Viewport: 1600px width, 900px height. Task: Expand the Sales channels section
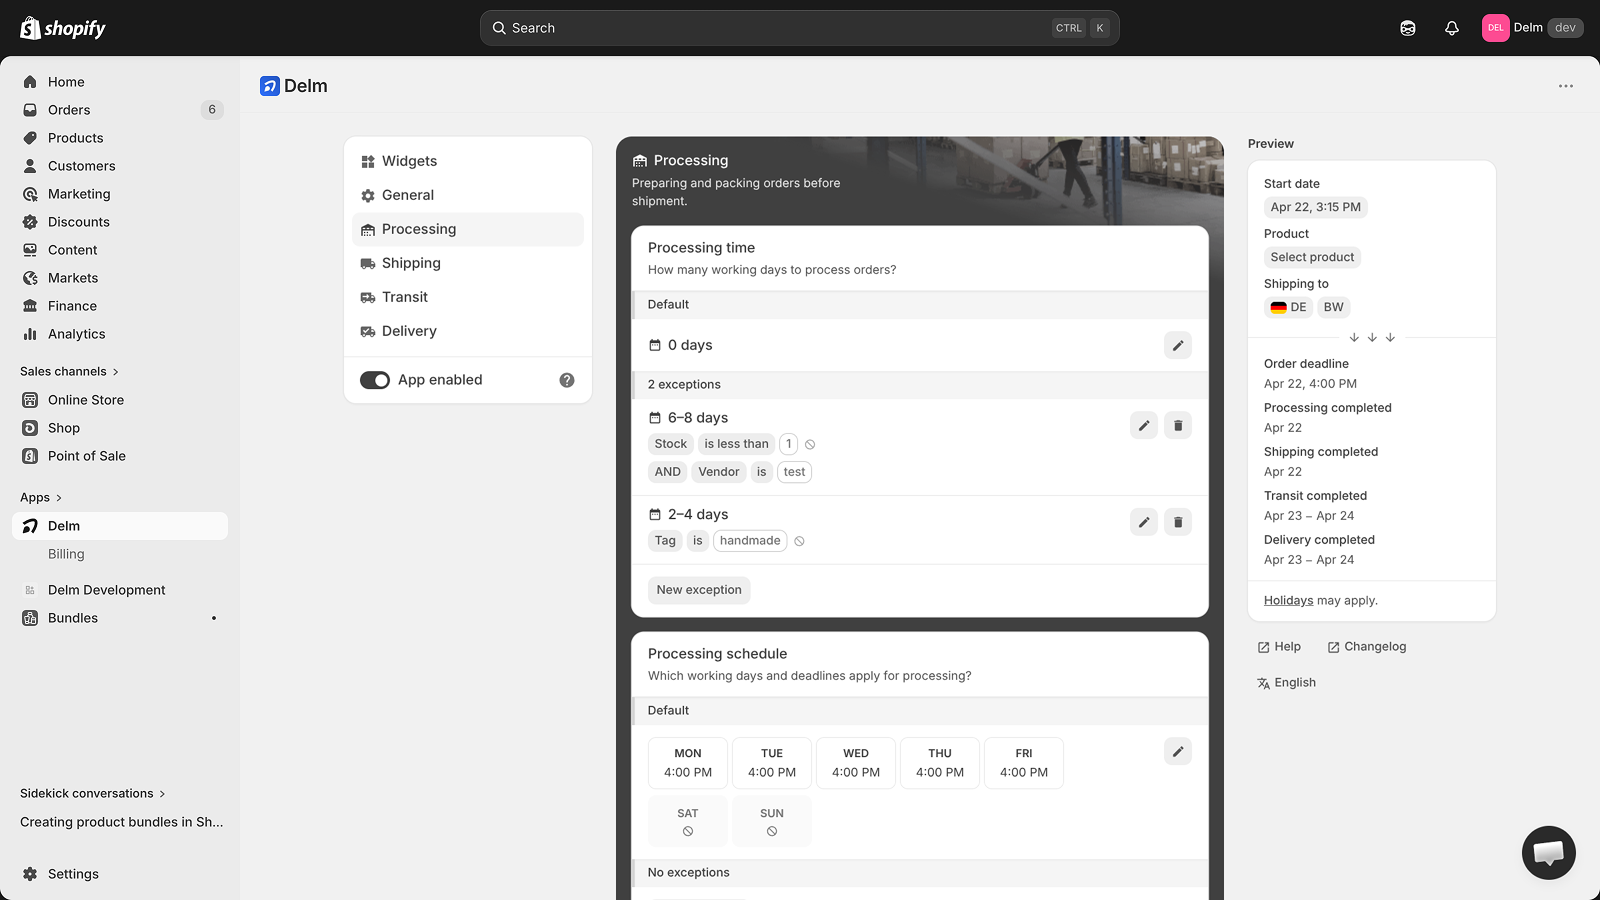pyautogui.click(x=69, y=371)
